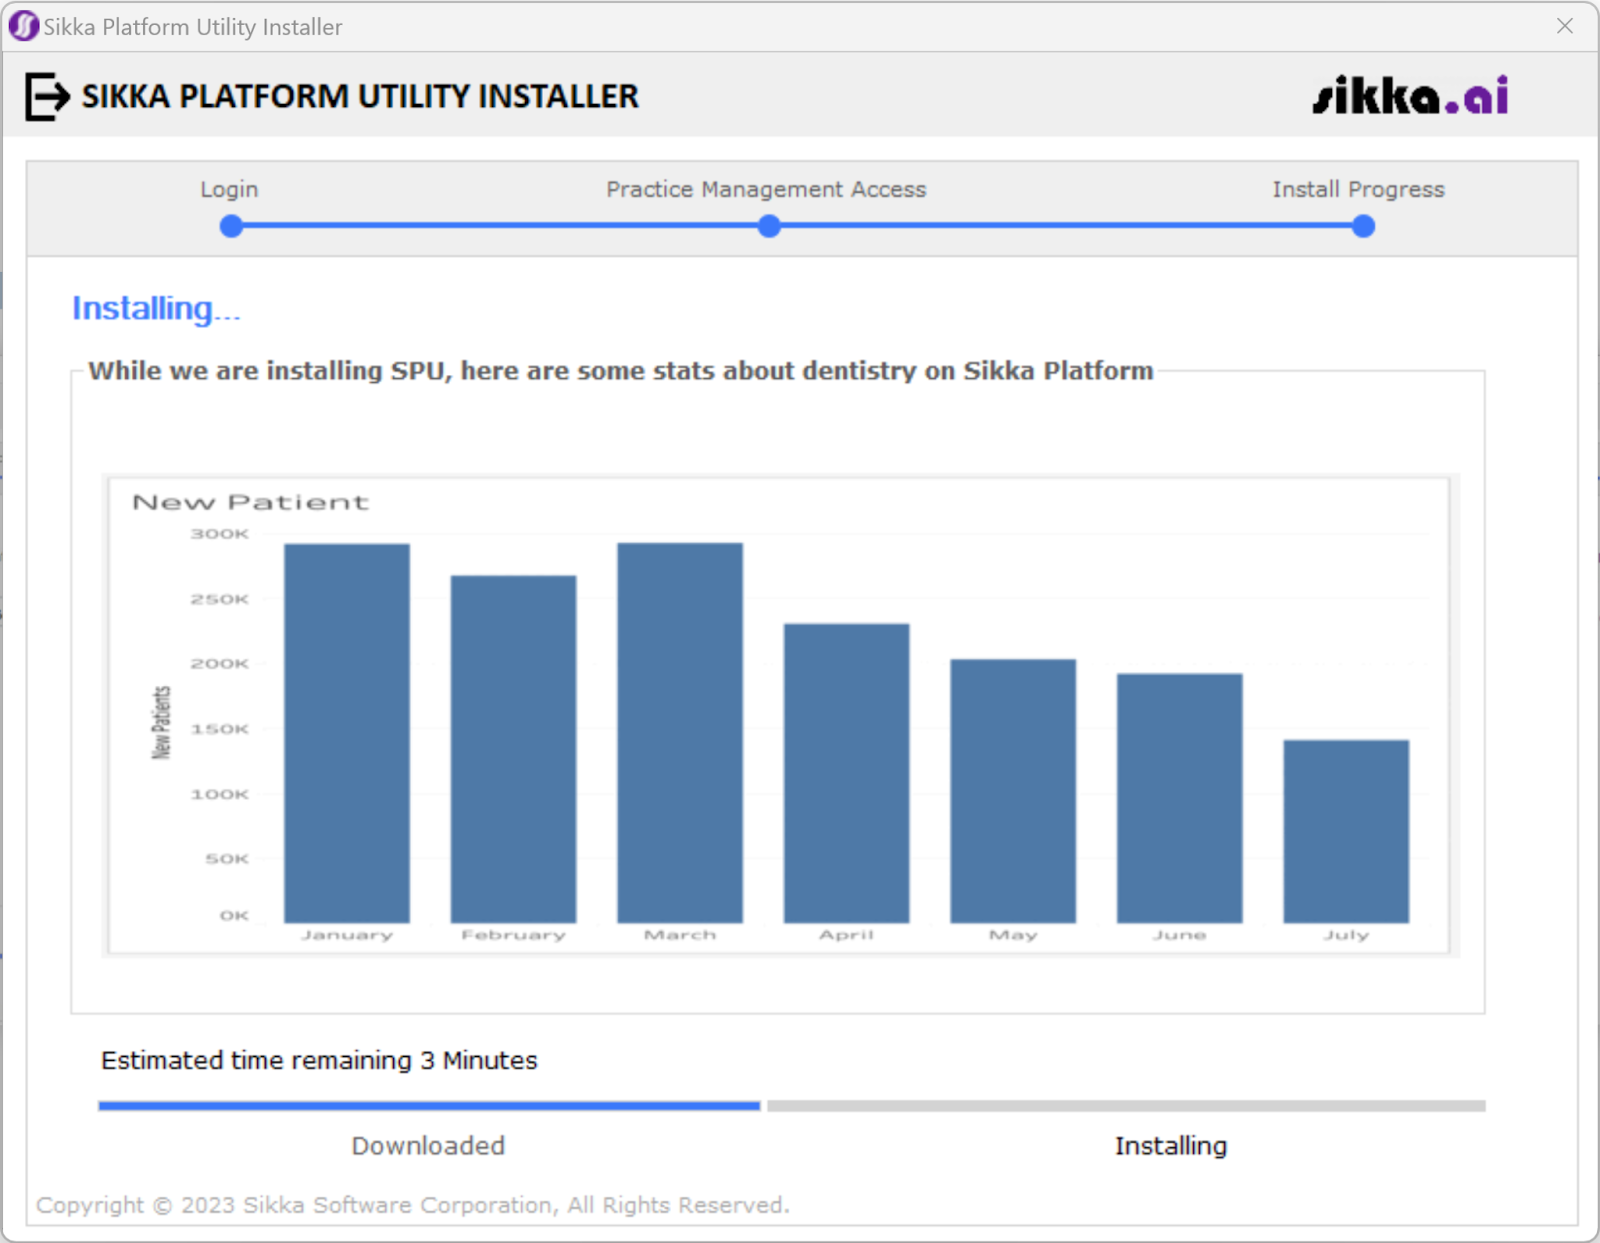Click the May bar in chart

coord(1013,791)
